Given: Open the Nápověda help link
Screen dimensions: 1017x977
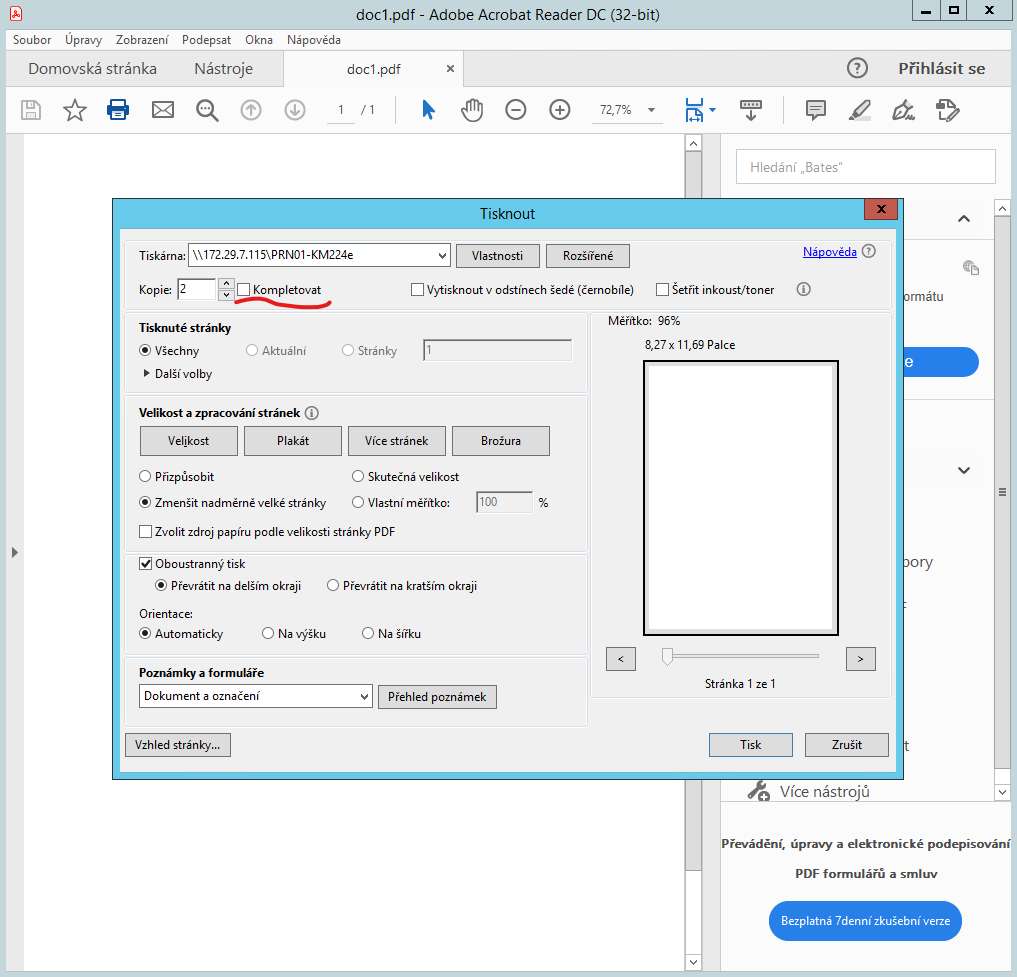Looking at the screenshot, I should [x=830, y=252].
